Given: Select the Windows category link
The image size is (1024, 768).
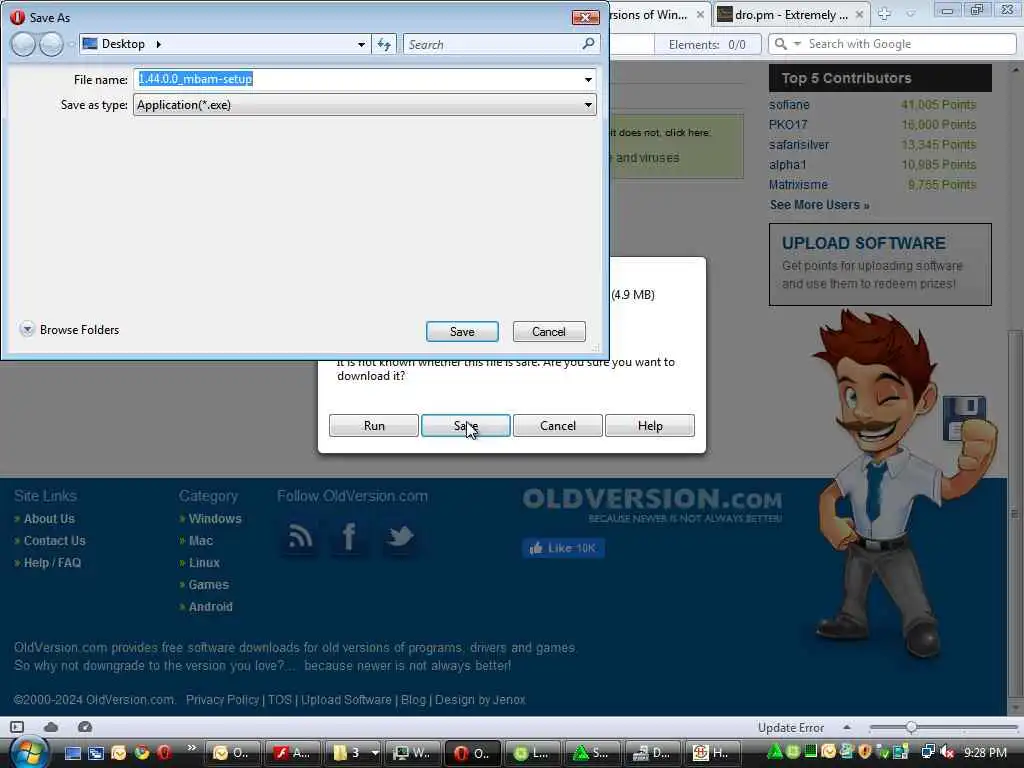Looking at the screenshot, I should coord(215,519).
